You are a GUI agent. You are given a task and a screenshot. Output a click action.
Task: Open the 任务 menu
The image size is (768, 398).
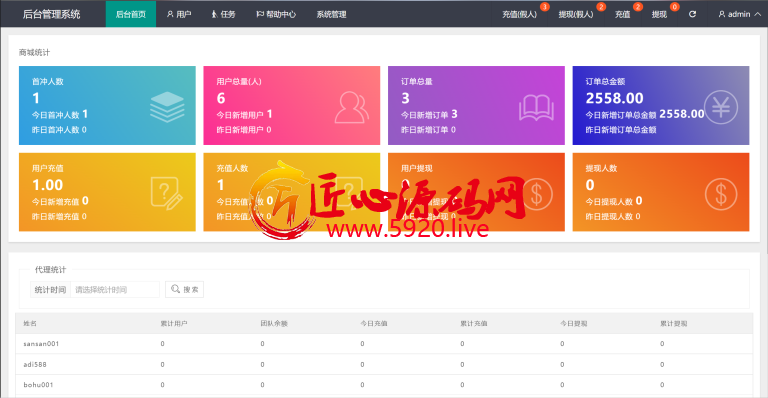(x=223, y=14)
